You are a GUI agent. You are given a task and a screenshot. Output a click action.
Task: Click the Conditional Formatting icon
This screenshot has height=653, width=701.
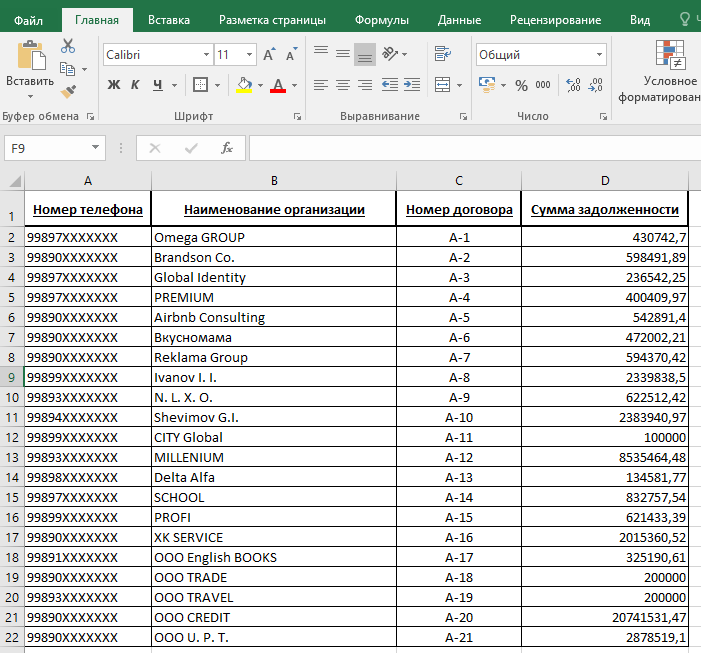click(x=670, y=54)
